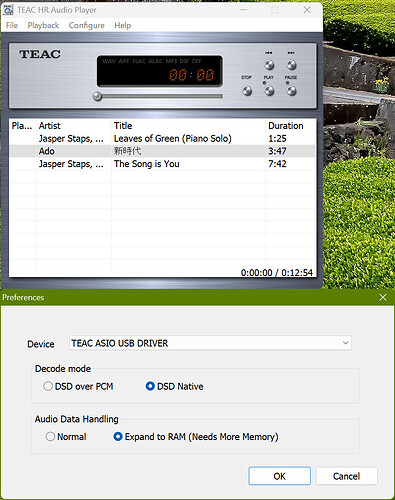Click Jasper Staps artist beside The Song is You
The width and height of the screenshot is (395, 500).
pos(71,164)
